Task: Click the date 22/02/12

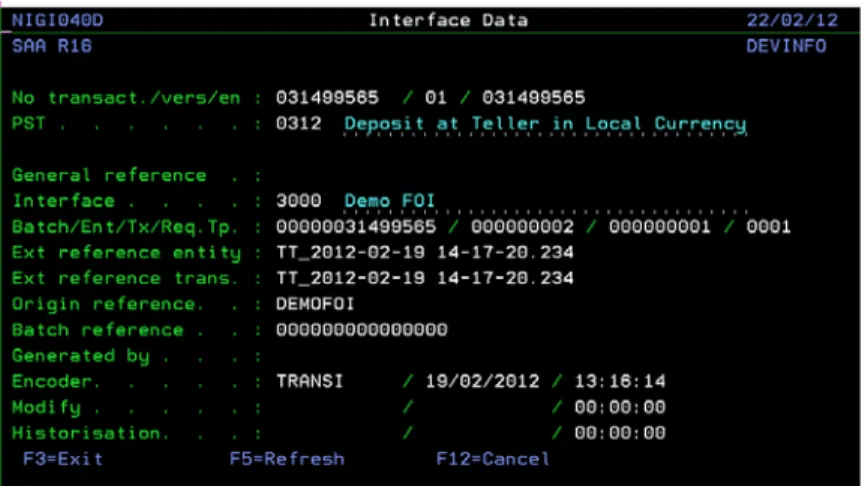Action: click(792, 20)
